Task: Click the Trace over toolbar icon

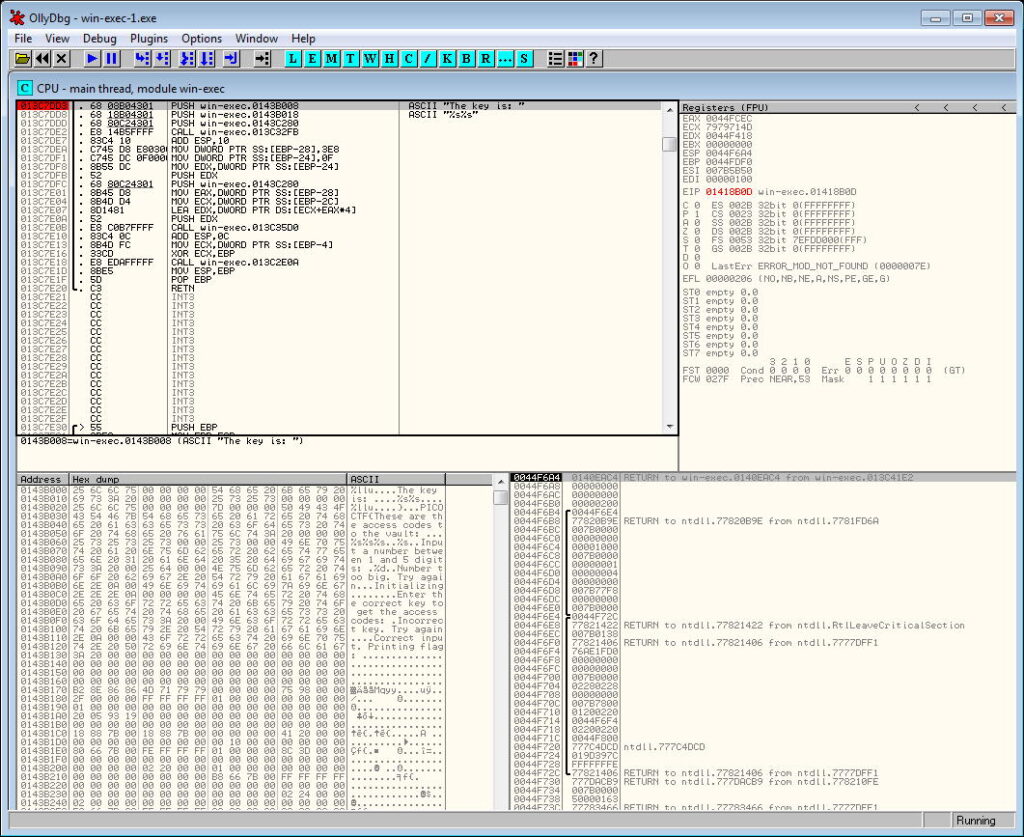Action: pyautogui.click(x=207, y=59)
